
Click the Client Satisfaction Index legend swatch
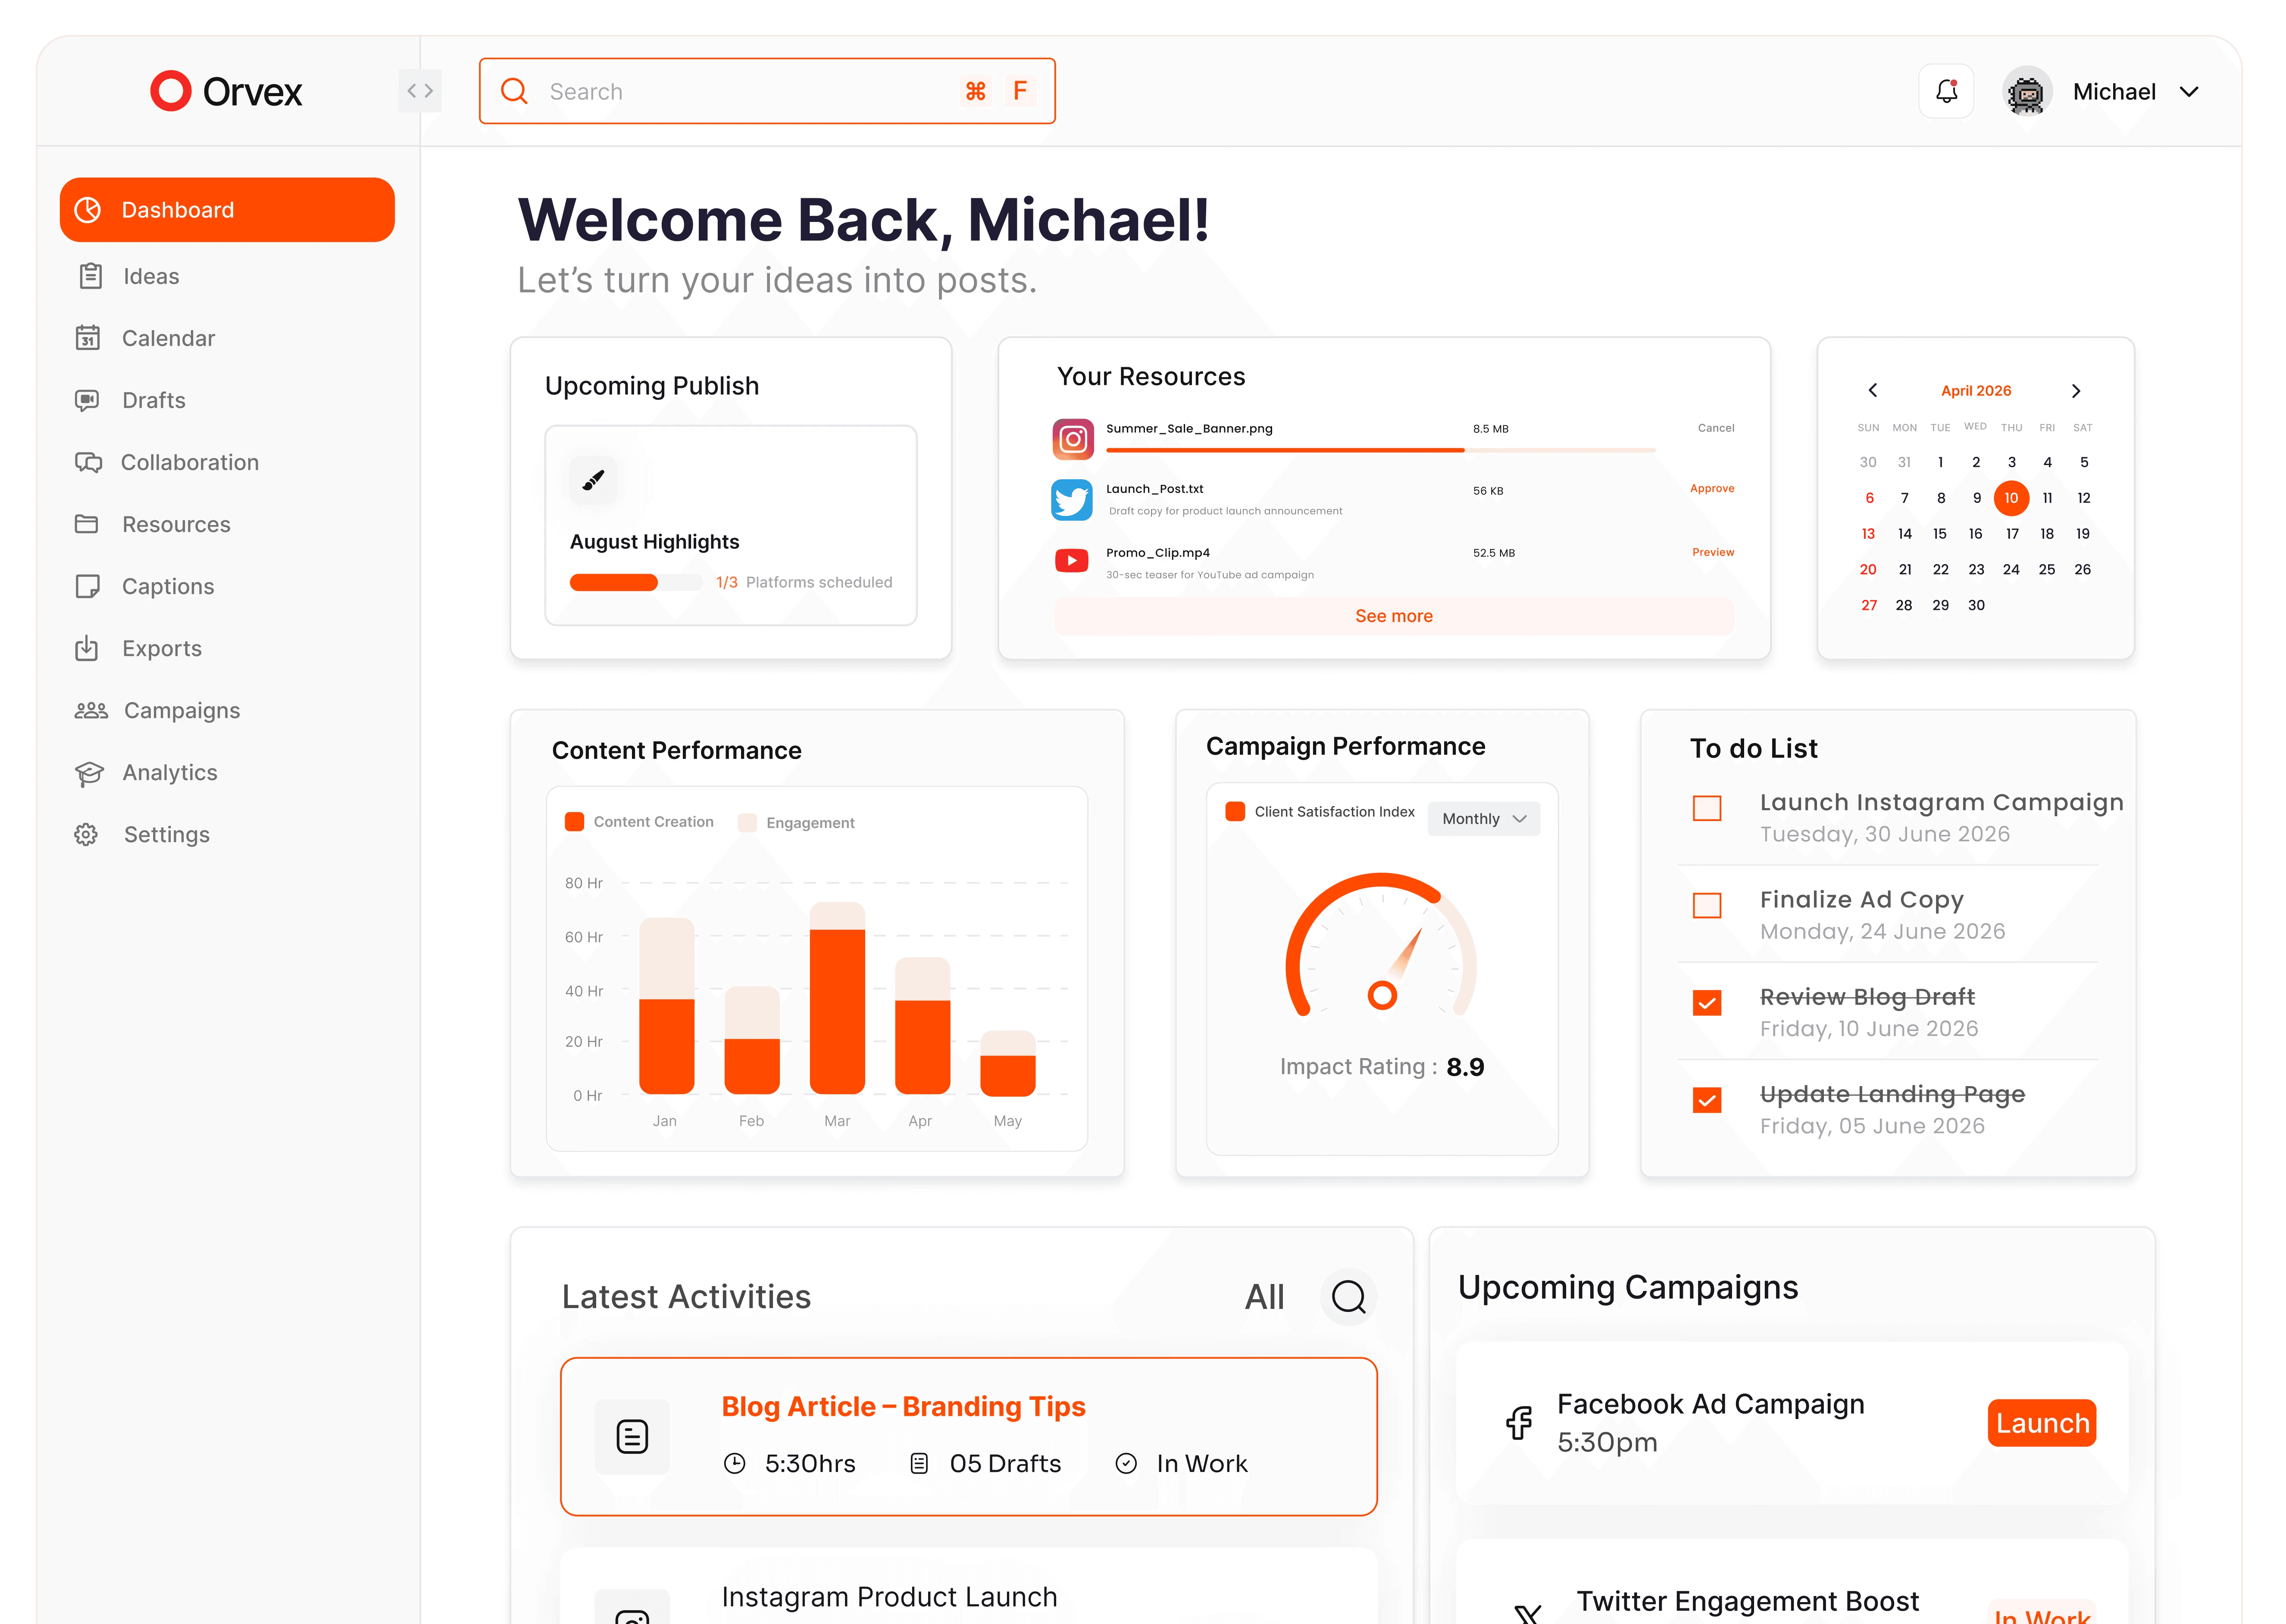pos(1235,811)
